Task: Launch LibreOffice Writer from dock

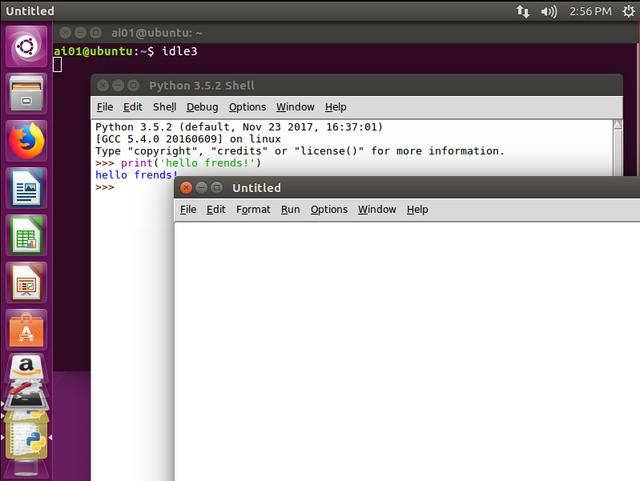Action: 27,188
